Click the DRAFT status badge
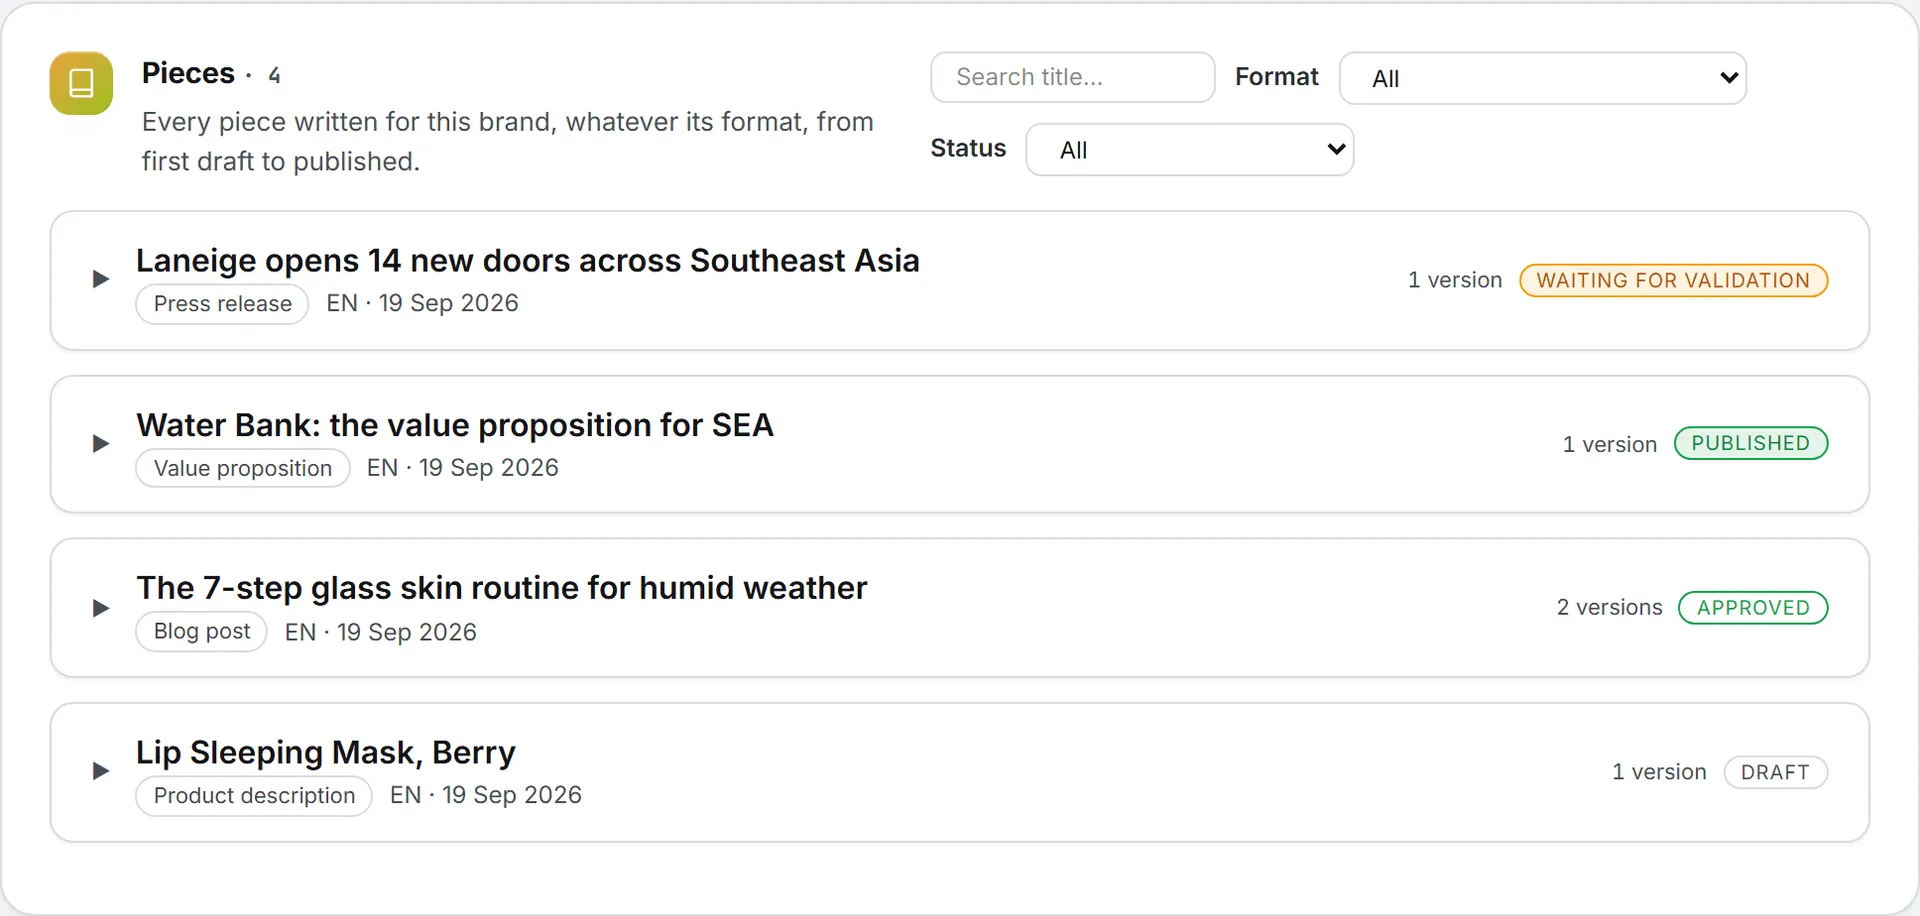Screen dimensions: 1920x916 [x=1775, y=772]
